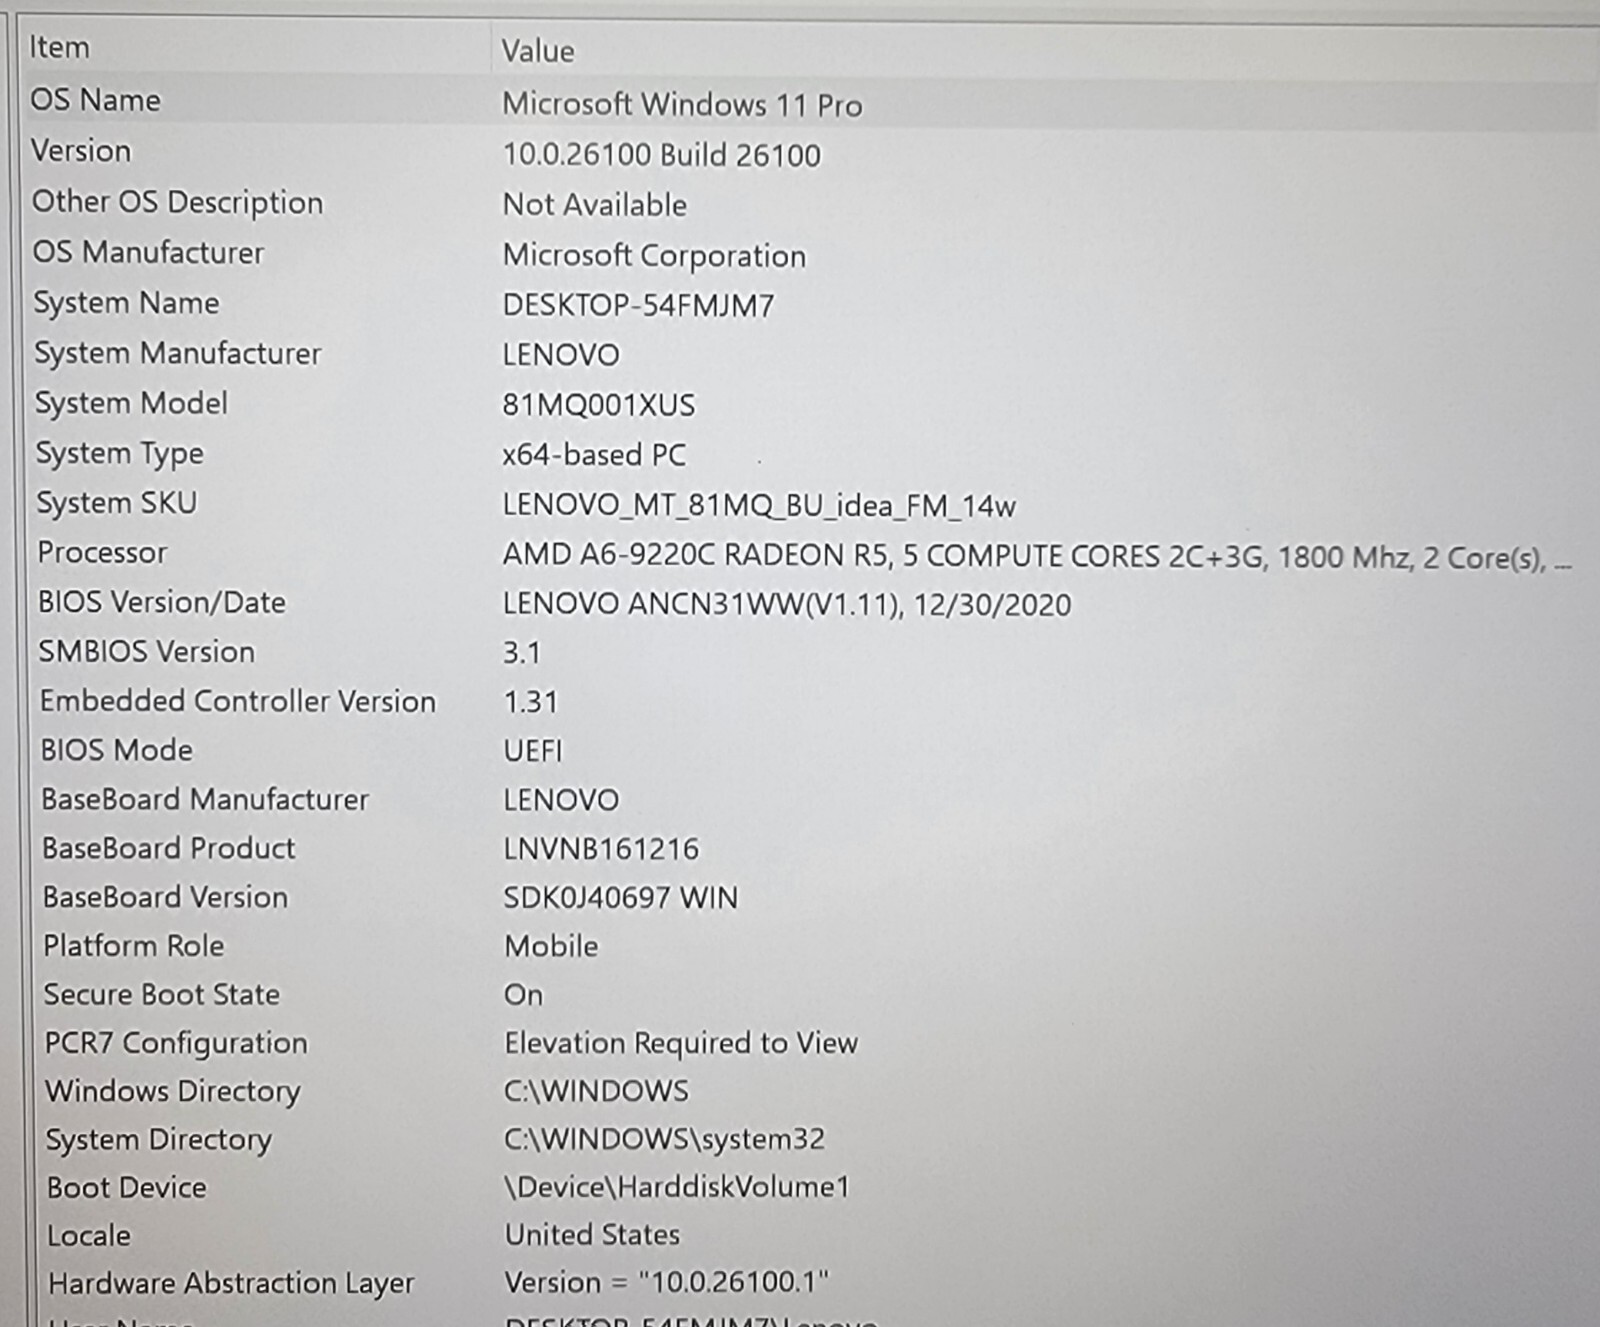The image size is (1600, 1327).
Task: Select SMBIOS value 3.1
Action: tap(522, 653)
